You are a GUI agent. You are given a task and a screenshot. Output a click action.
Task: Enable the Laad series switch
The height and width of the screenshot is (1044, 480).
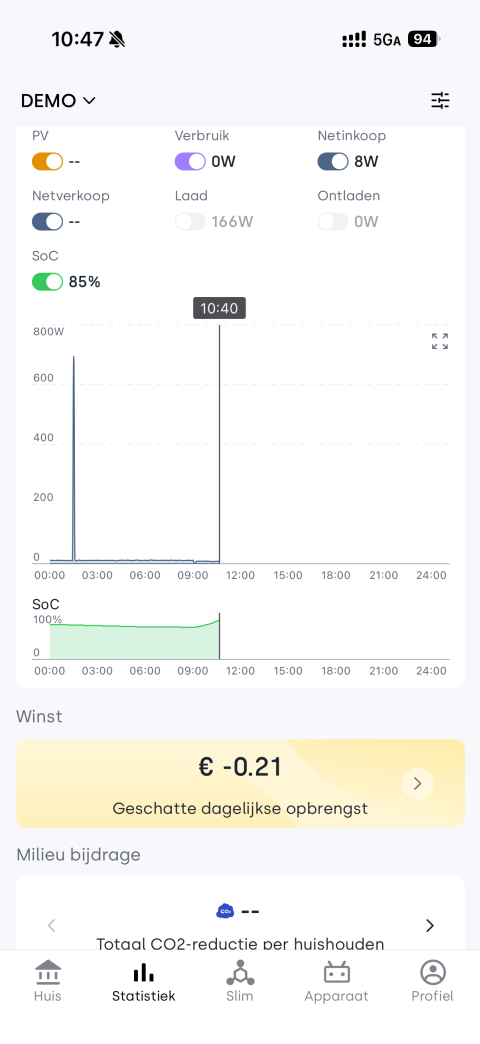pyautogui.click(x=190, y=222)
